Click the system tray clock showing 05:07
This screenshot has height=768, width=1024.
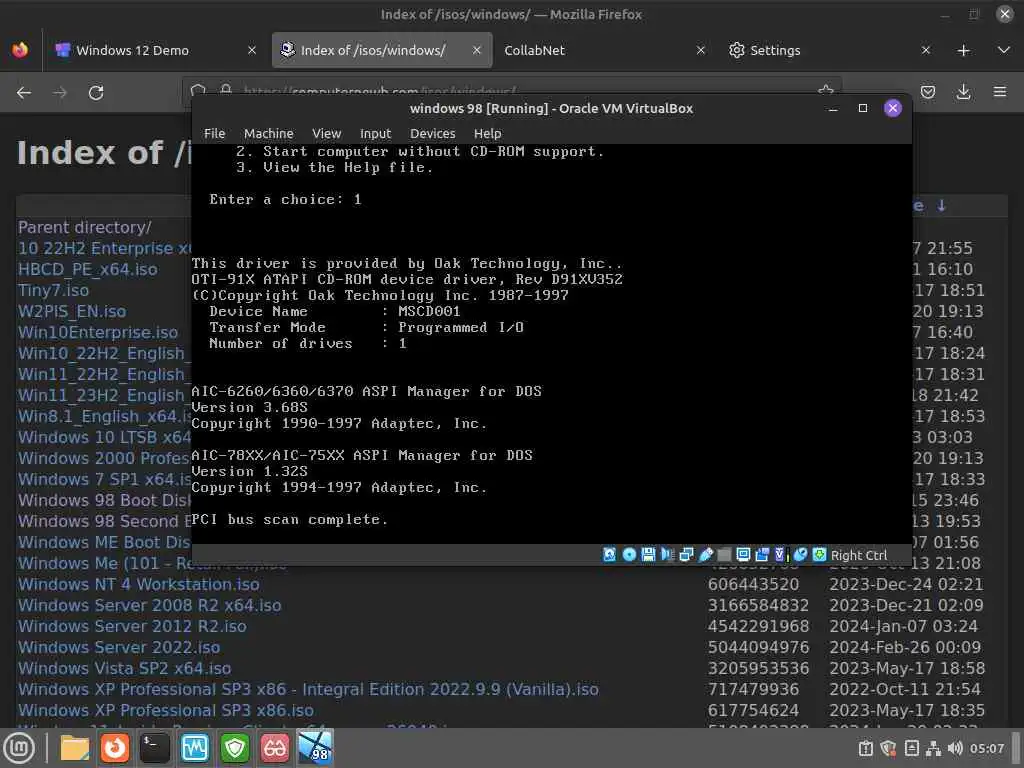pos(987,748)
